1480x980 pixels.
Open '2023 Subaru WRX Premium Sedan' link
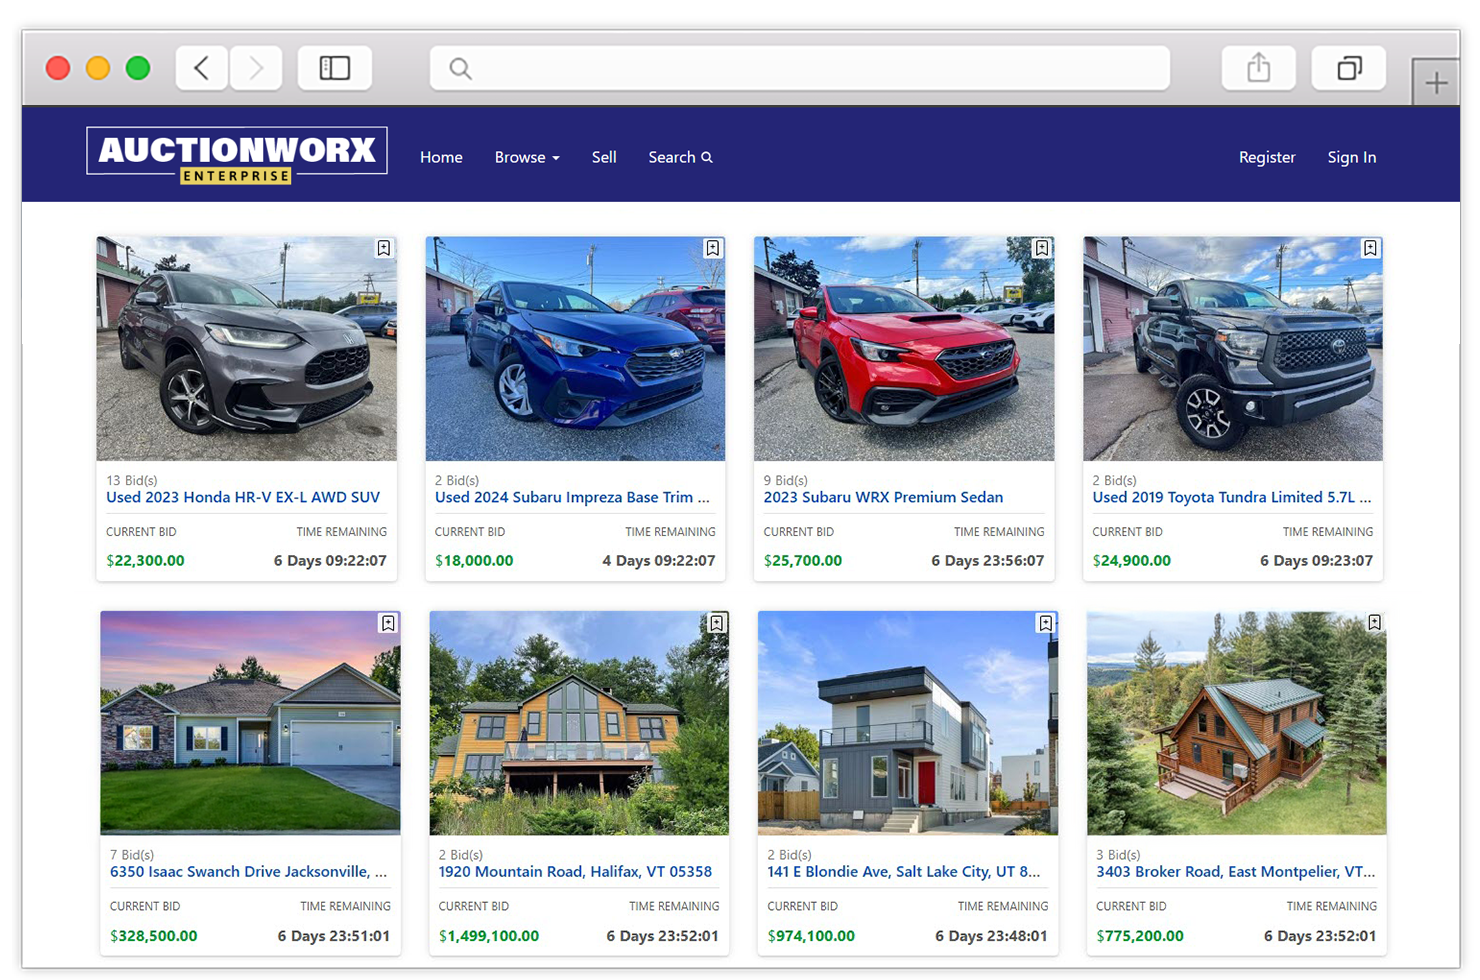(x=883, y=497)
